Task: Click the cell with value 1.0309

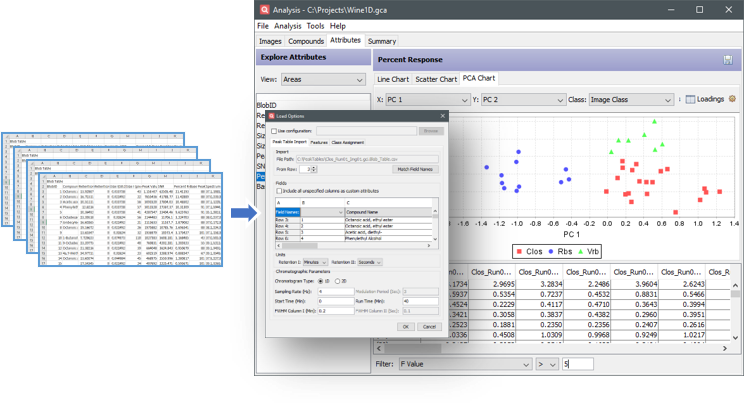Action: click(x=539, y=335)
